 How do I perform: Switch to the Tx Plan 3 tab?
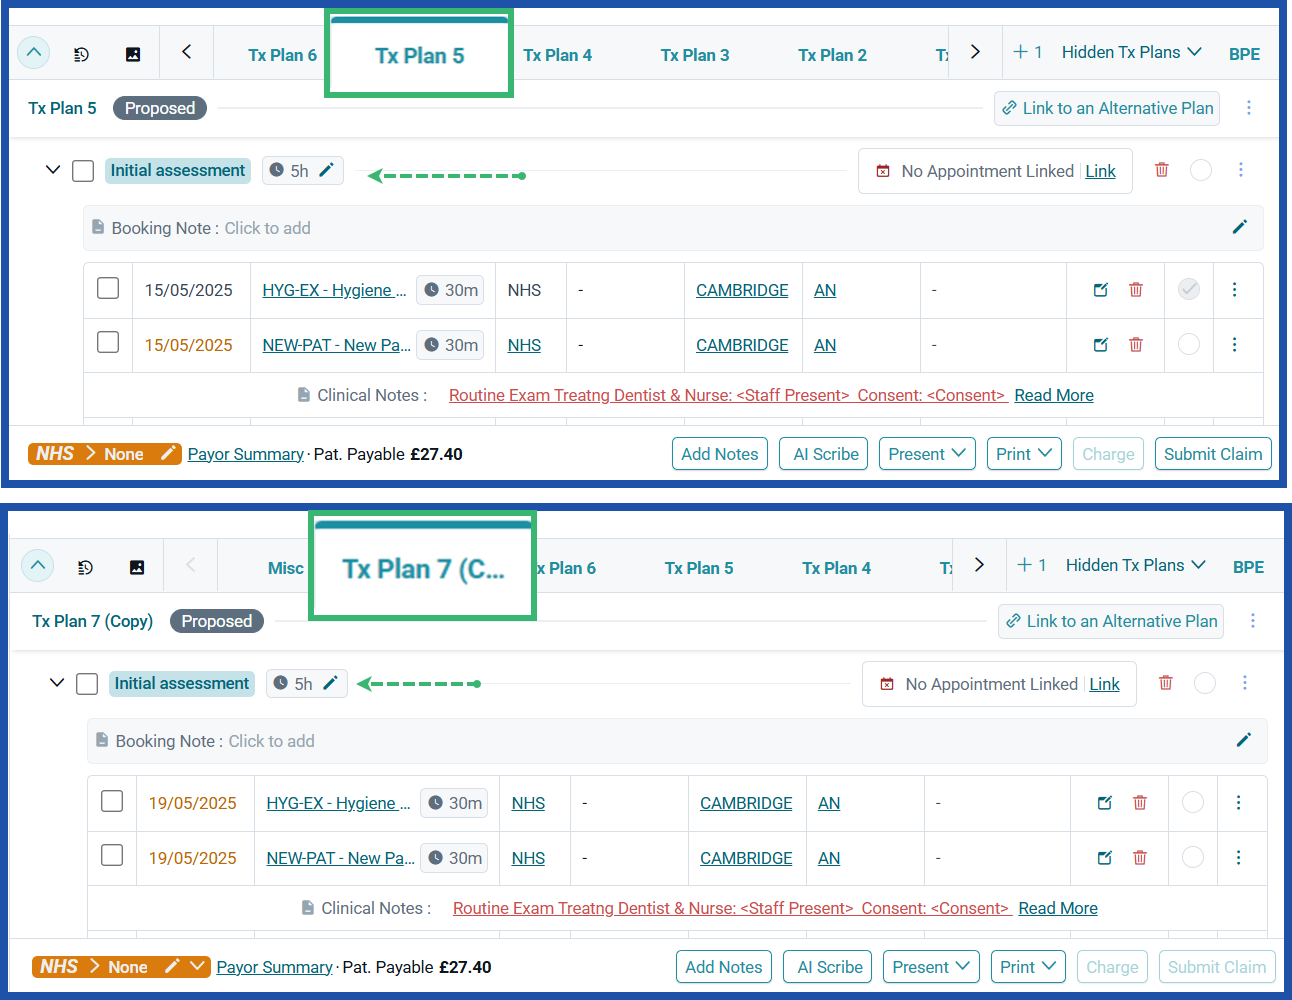click(694, 55)
